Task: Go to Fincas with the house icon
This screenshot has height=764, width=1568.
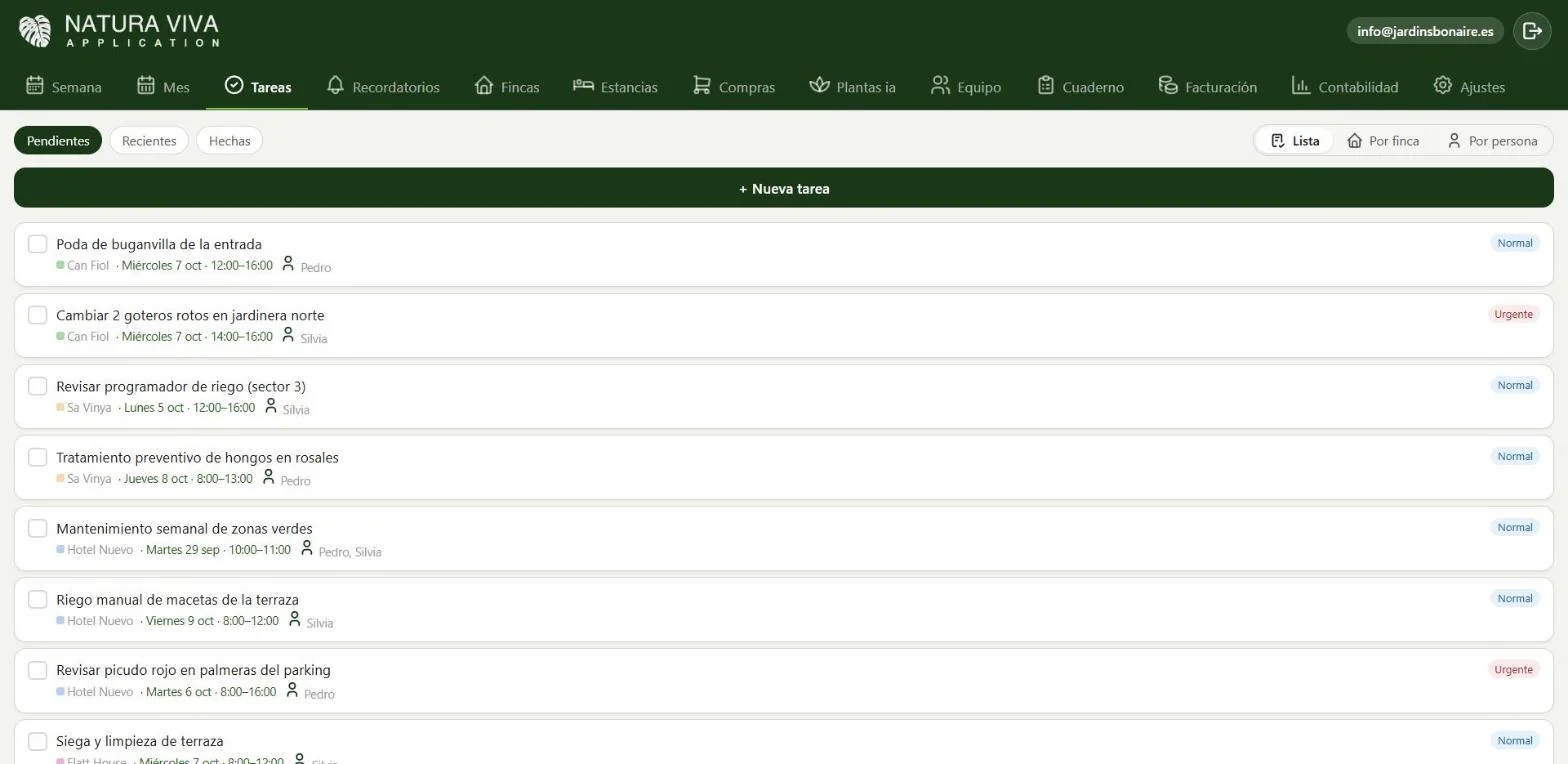Action: point(507,87)
